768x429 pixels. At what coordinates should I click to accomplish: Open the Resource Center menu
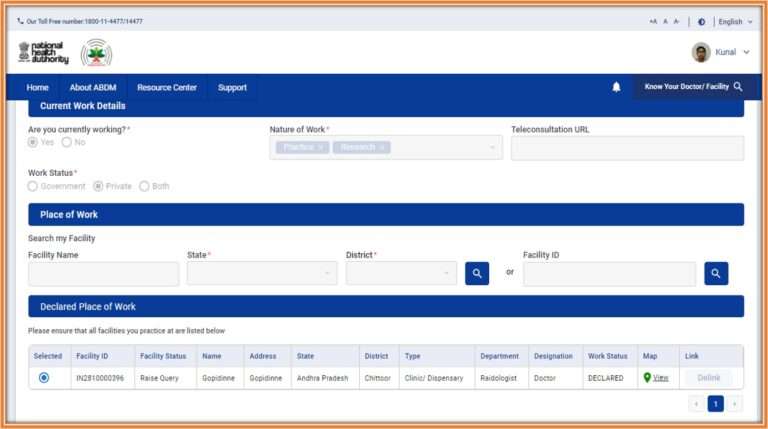tap(167, 87)
